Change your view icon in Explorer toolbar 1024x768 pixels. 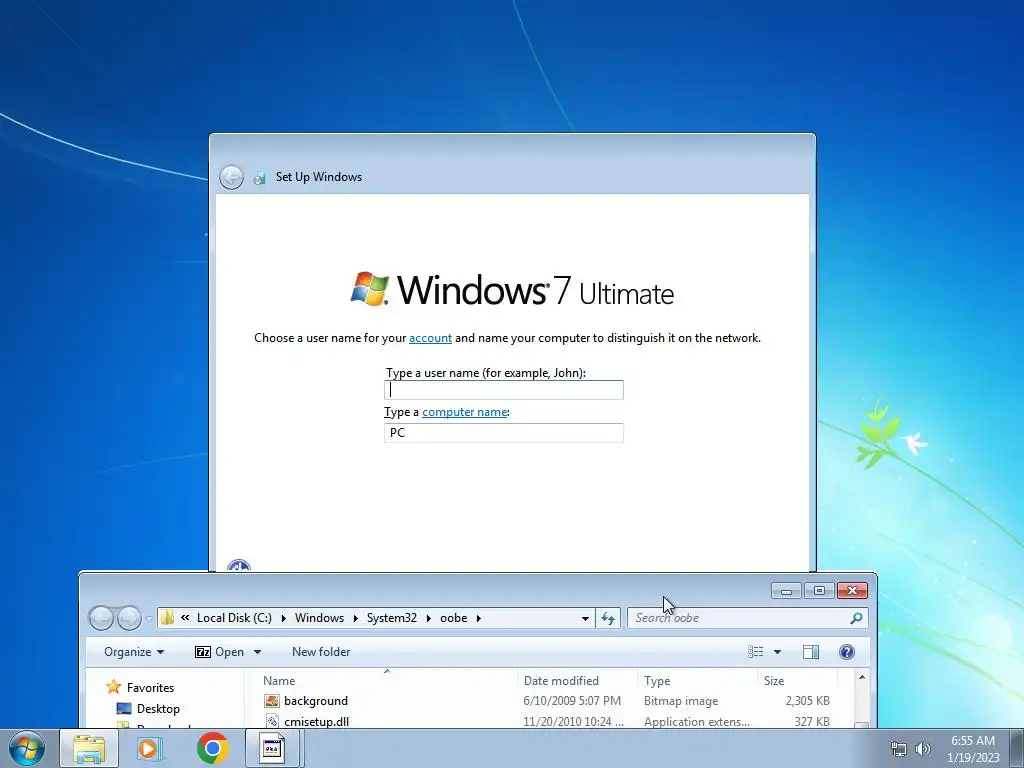(756, 652)
